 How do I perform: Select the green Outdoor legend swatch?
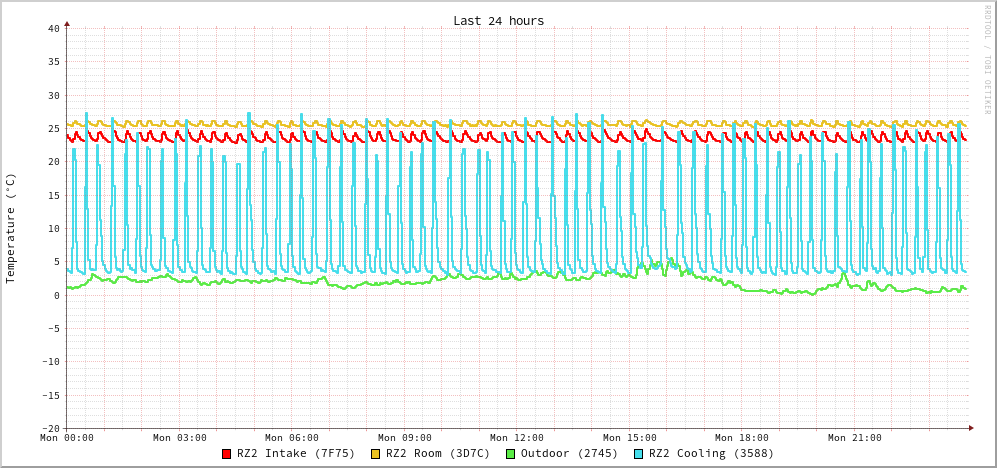(510, 454)
